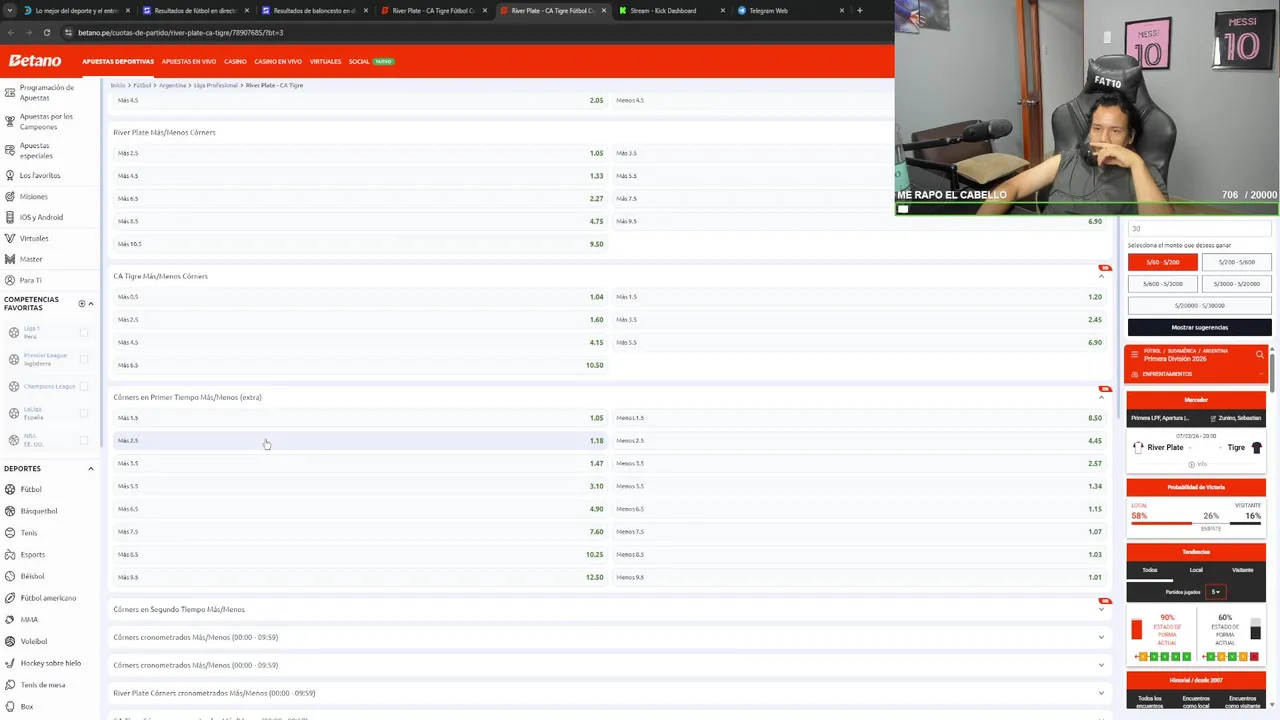Bet on Más 2.5 first-half corners 1.18
This screenshot has height=720, width=1280.
361,440
